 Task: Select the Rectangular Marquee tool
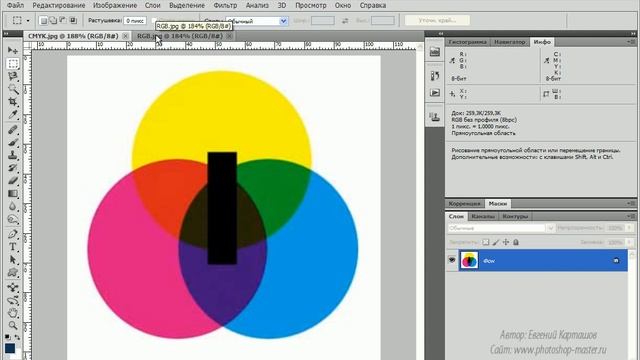pyautogui.click(x=13, y=64)
